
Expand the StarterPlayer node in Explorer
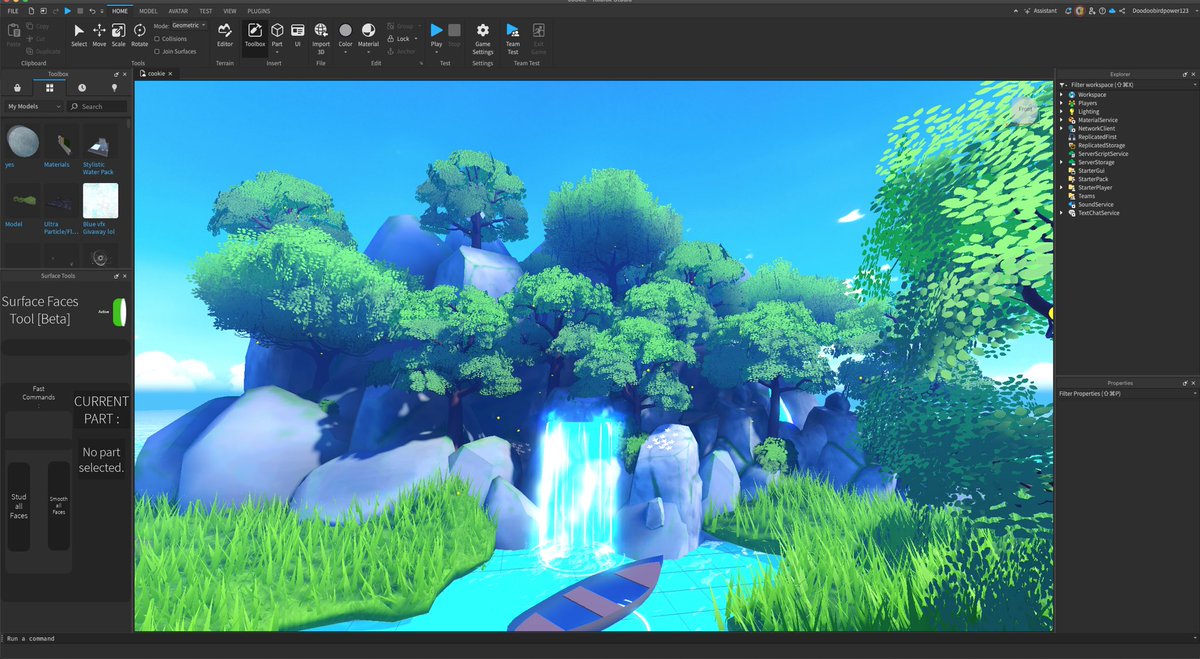pyautogui.click(x=1062, y=188)
